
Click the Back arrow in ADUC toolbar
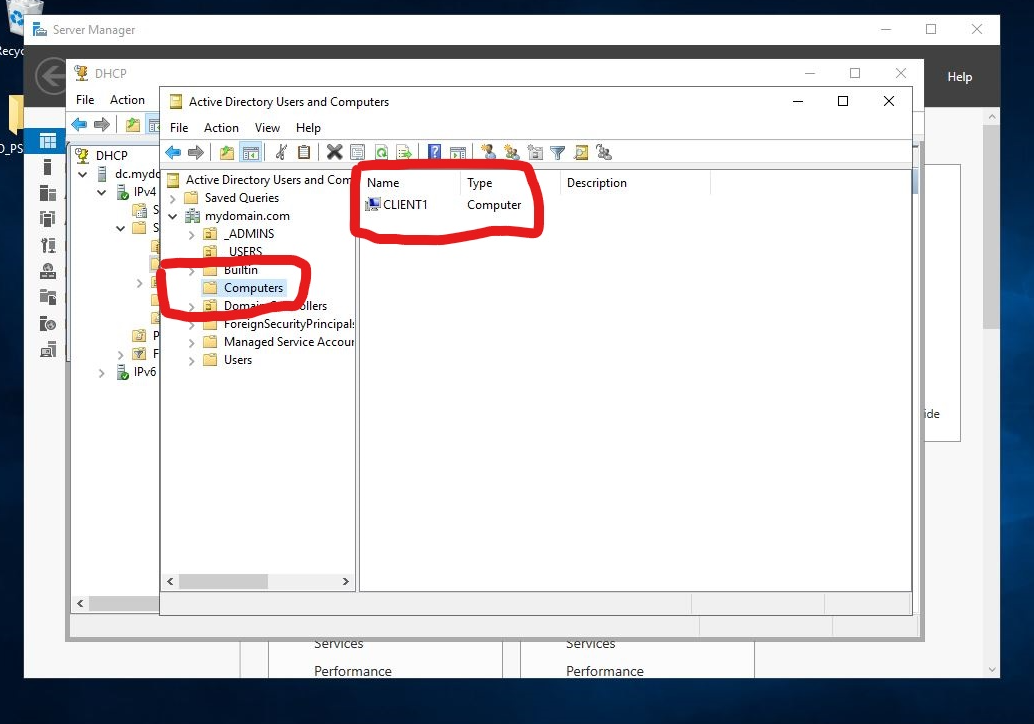[x=173, y=153]
